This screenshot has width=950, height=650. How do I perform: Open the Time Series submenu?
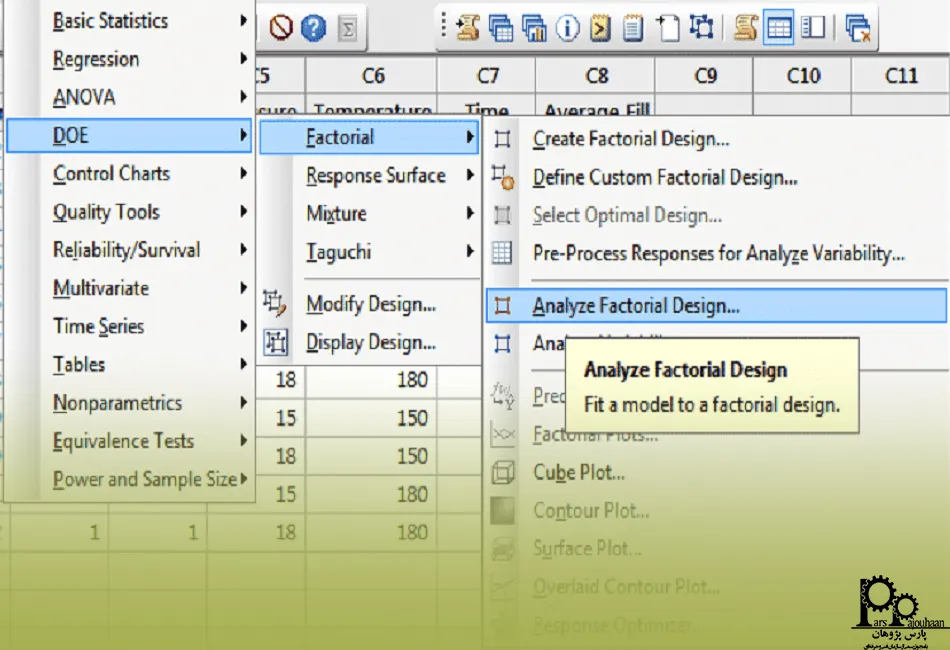pos(130,326)
